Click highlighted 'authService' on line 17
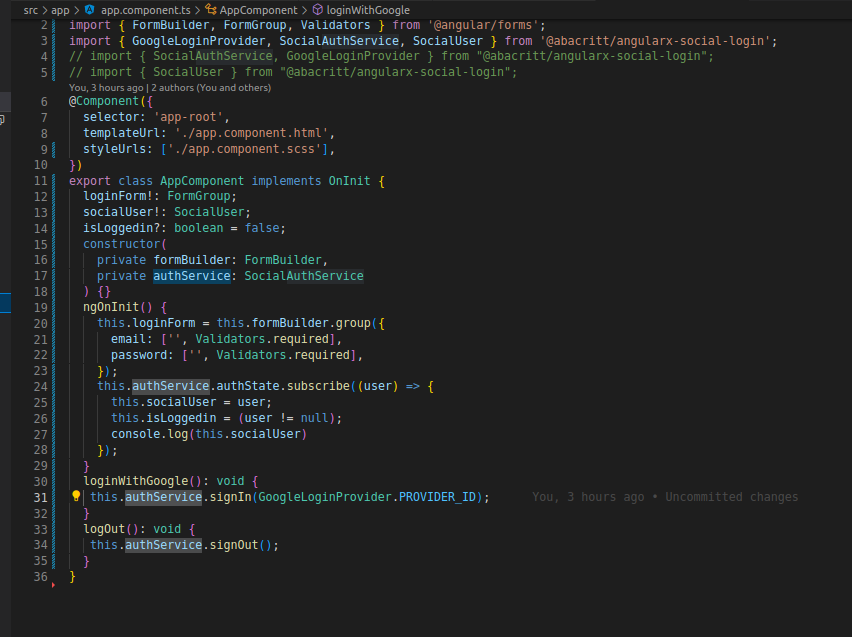This screenshot has height=637, width=852. point(192,276)
